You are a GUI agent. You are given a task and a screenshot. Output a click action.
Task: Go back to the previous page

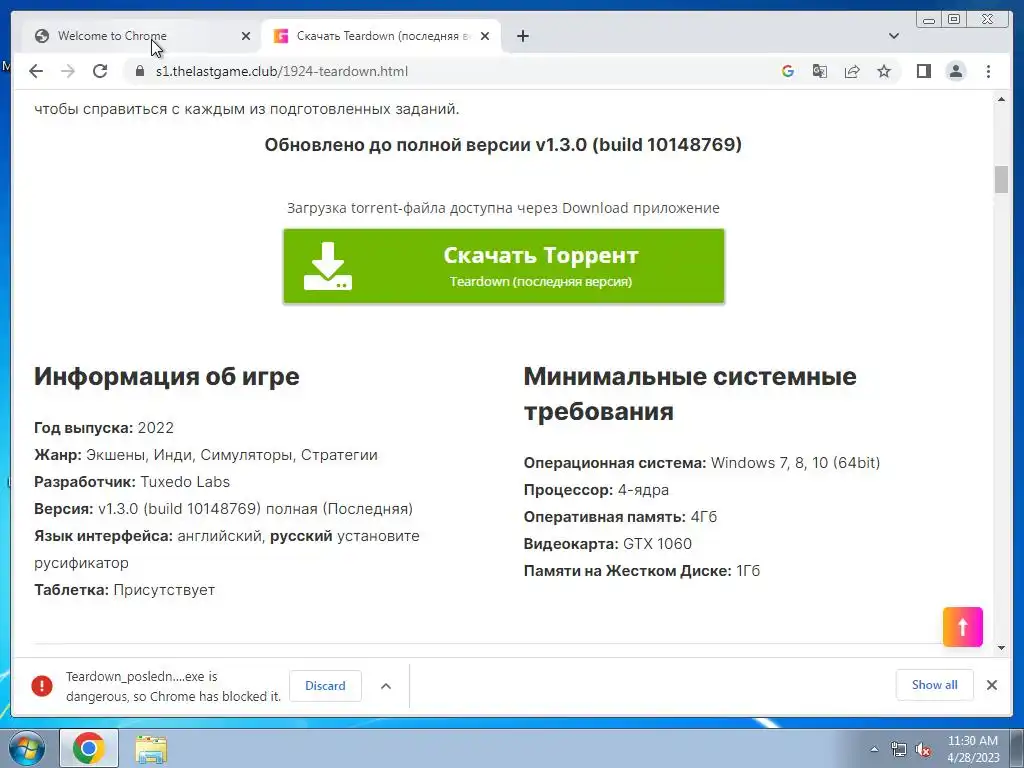coord(36,71)
